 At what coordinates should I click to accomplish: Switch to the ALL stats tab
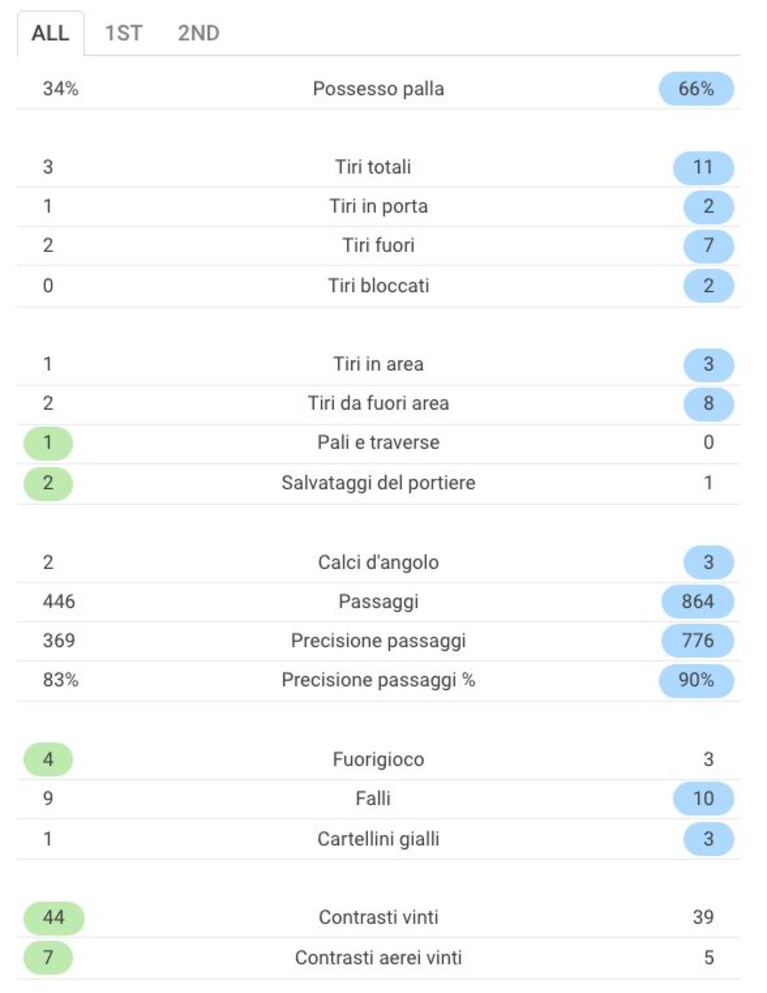(50, 33)
